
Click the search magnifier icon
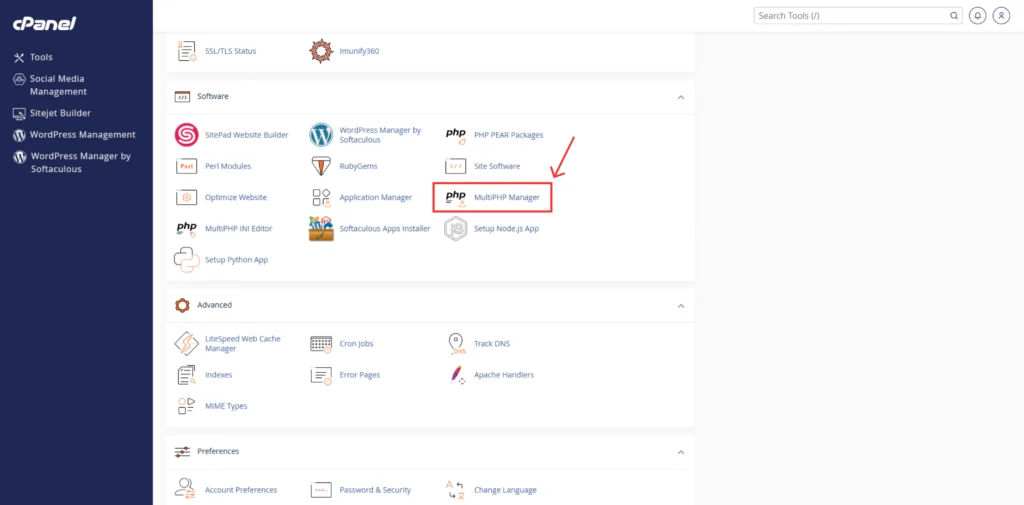click(953, 16)
